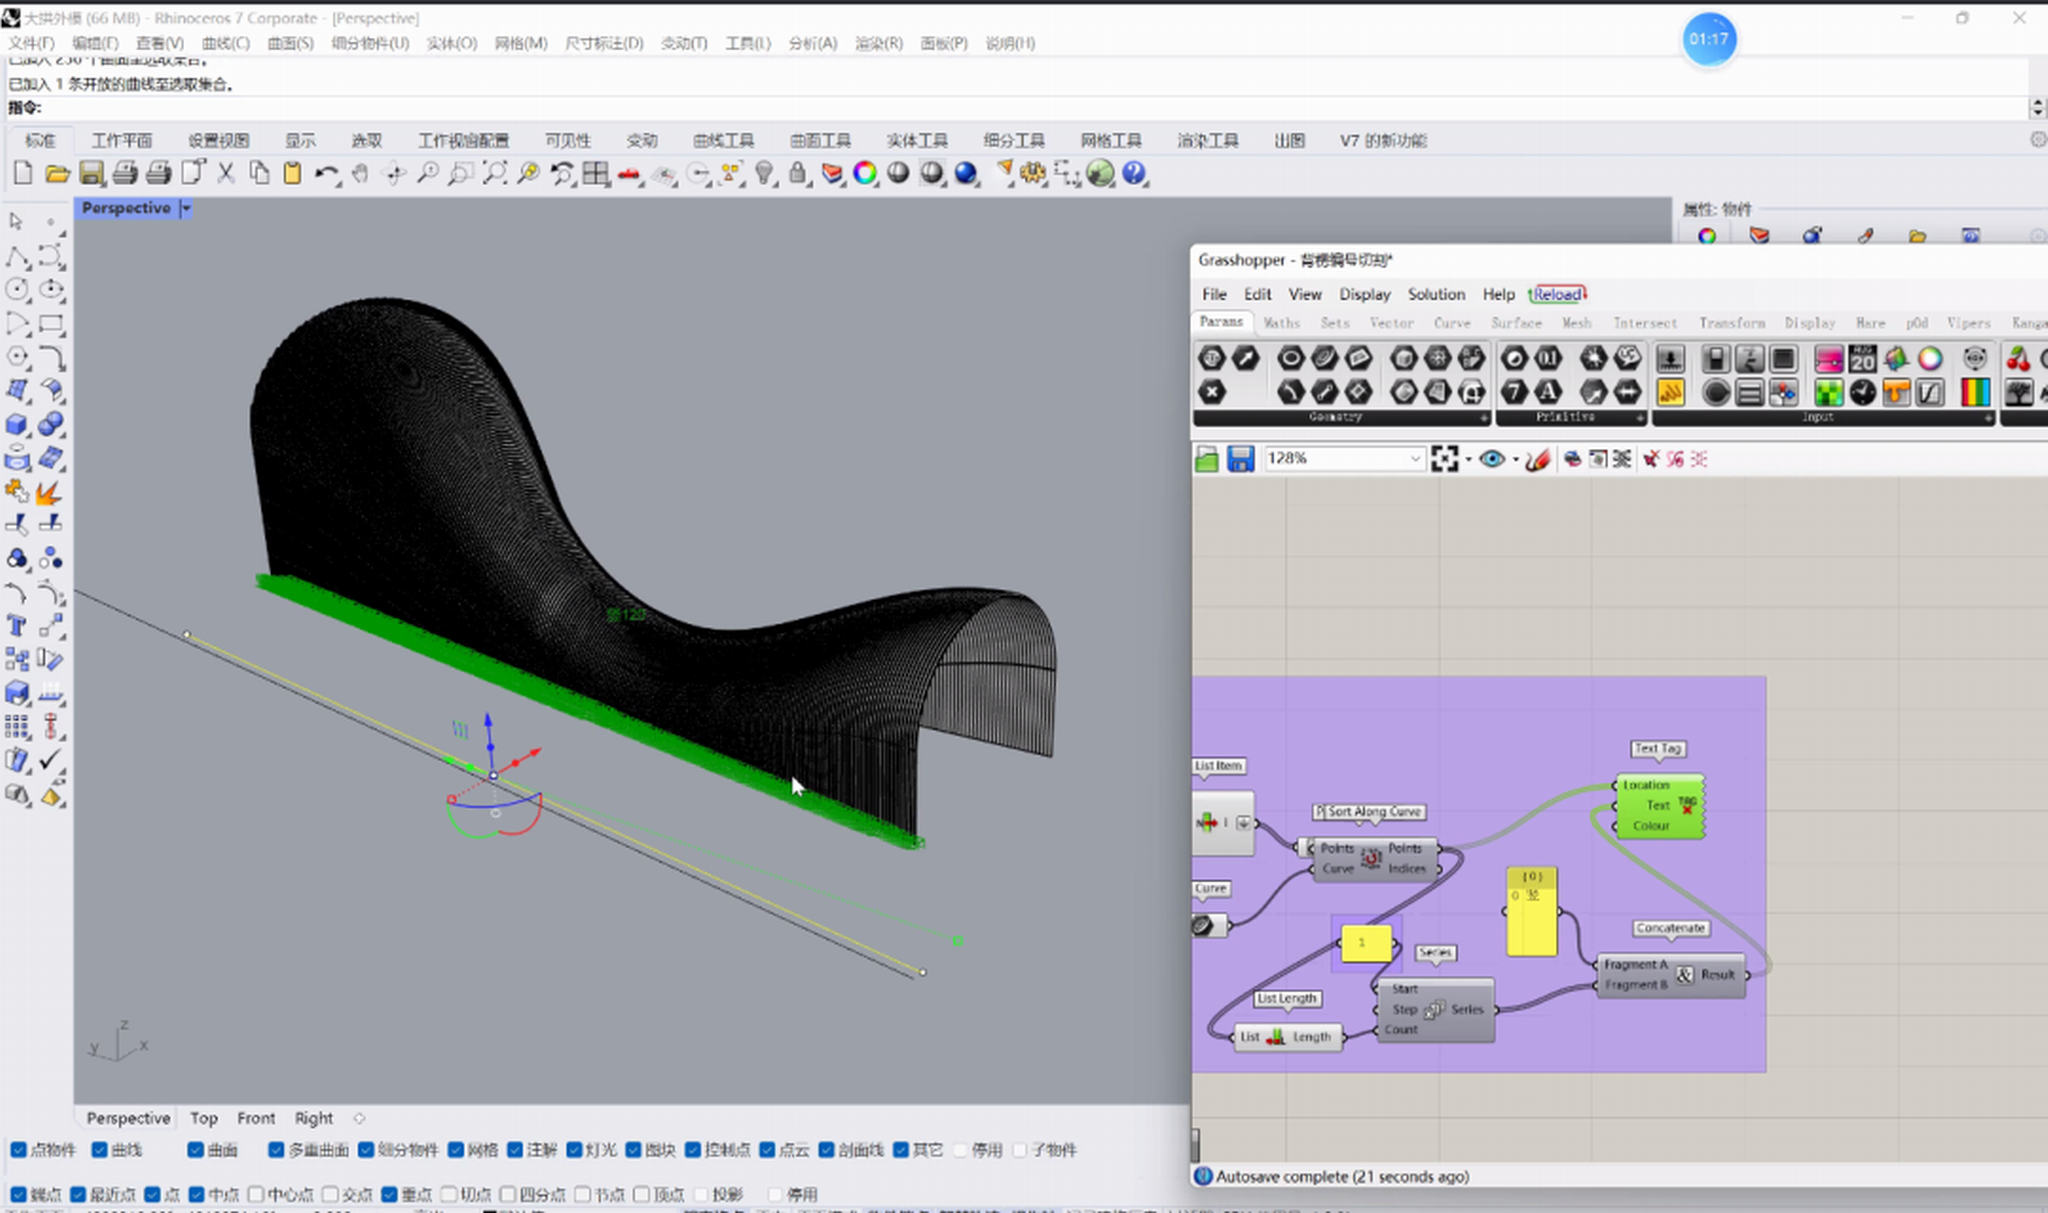2048x1213 pixels.
Task: Uncheck the 曲线 selection filter checkbox
Action: coord(100,1150)
